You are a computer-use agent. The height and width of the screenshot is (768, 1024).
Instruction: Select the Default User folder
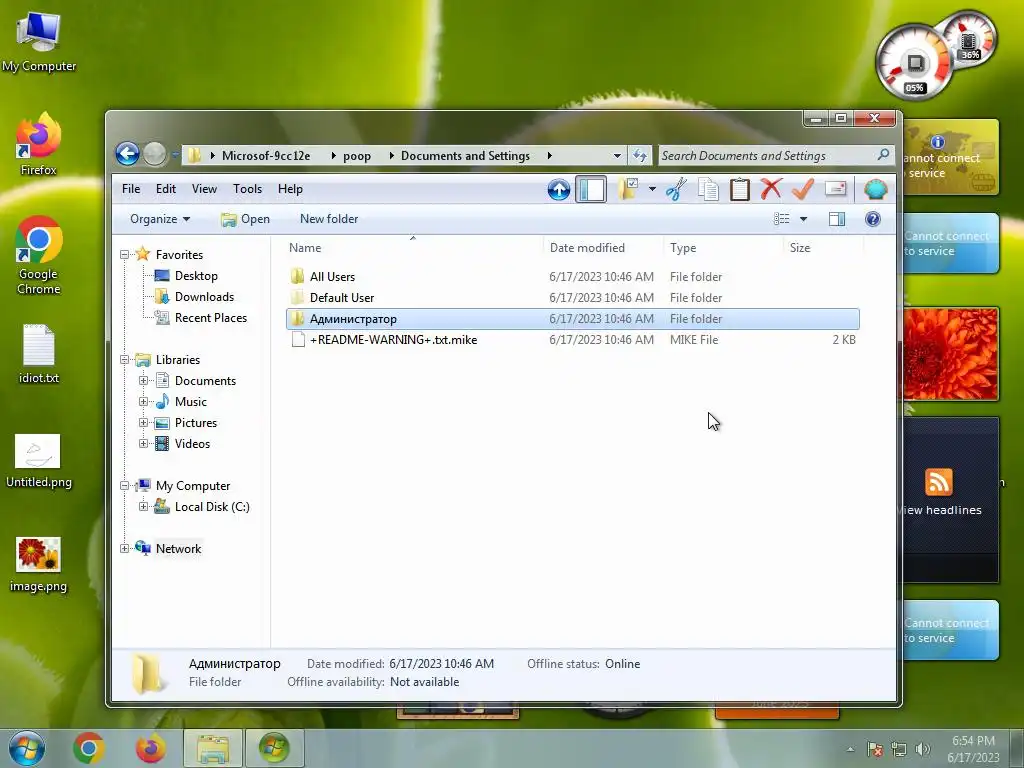click(x=573, y=297)
